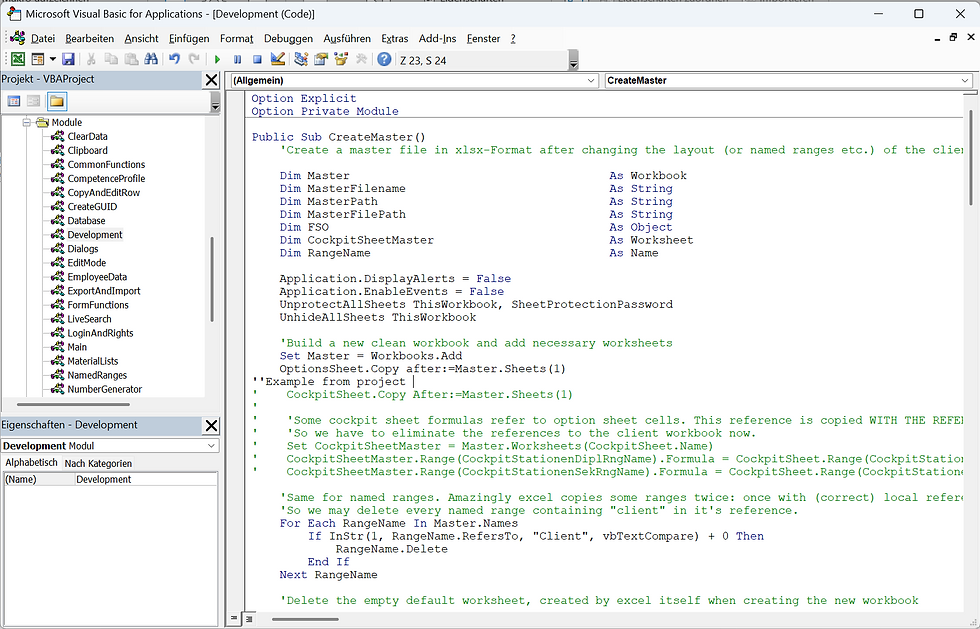980x629 pixels.
Task: Click the View Object icon in Project panel
Action: (x=34, y=101)
